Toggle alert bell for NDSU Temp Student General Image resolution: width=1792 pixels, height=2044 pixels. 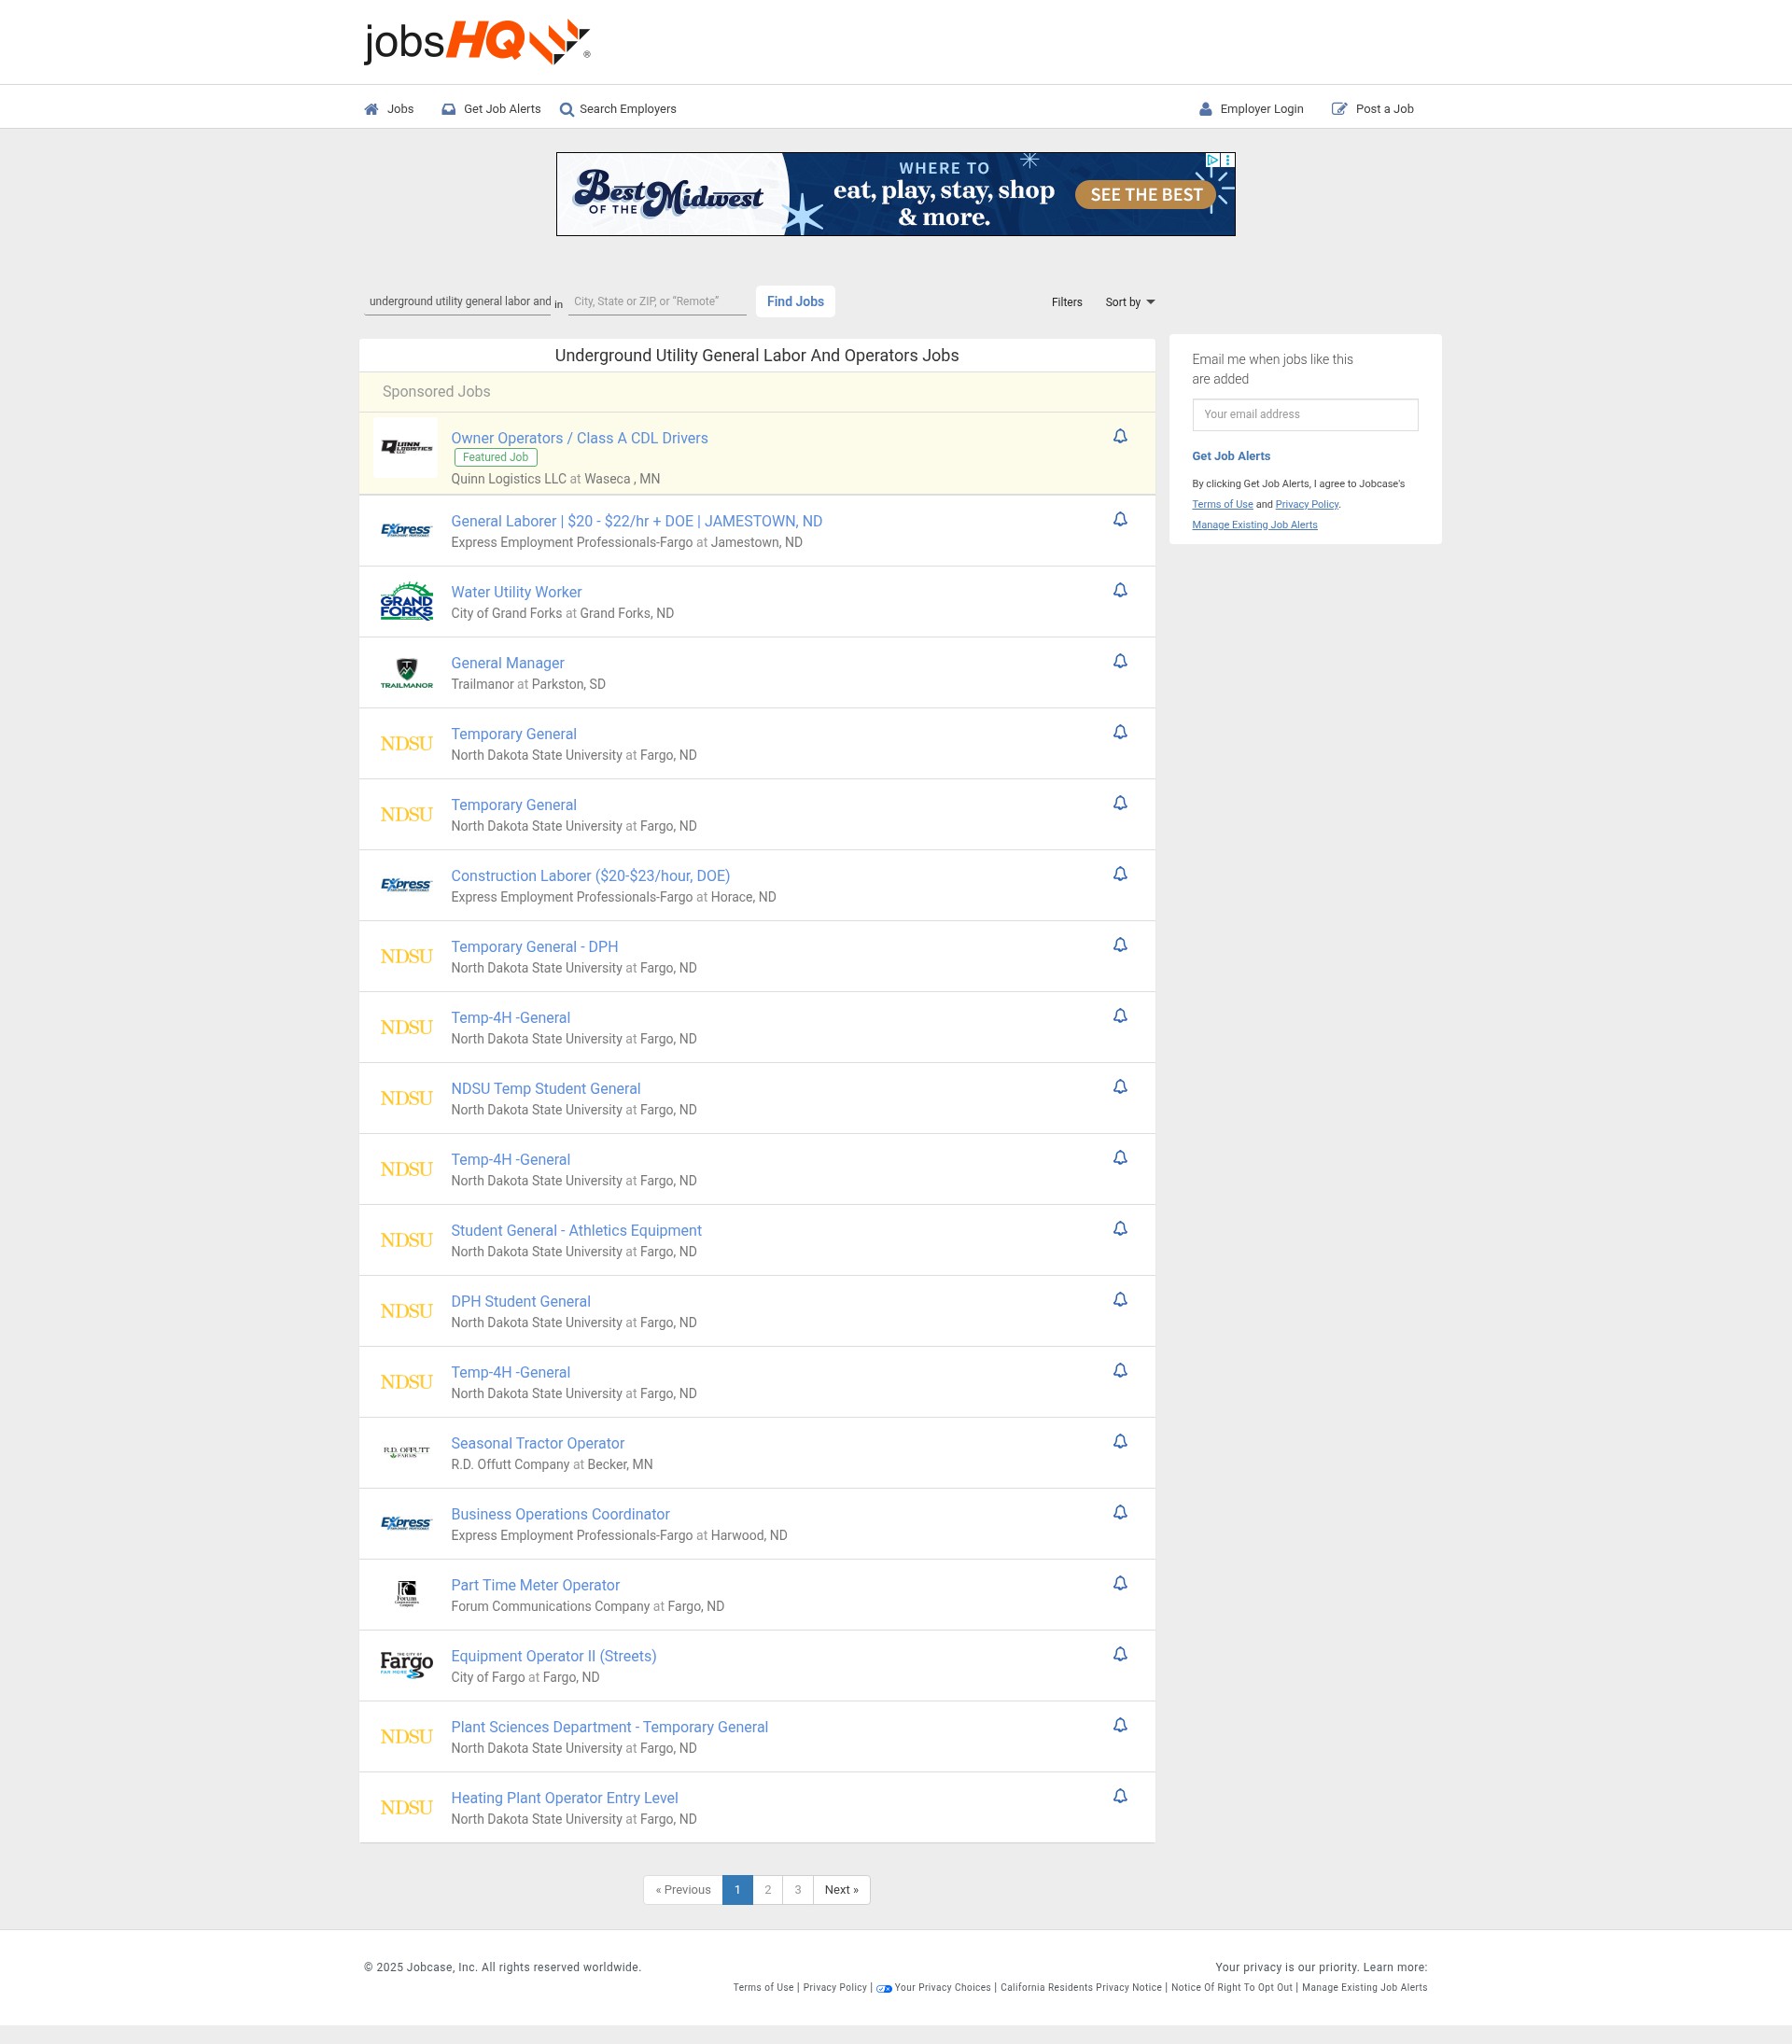[1120, 1087]
